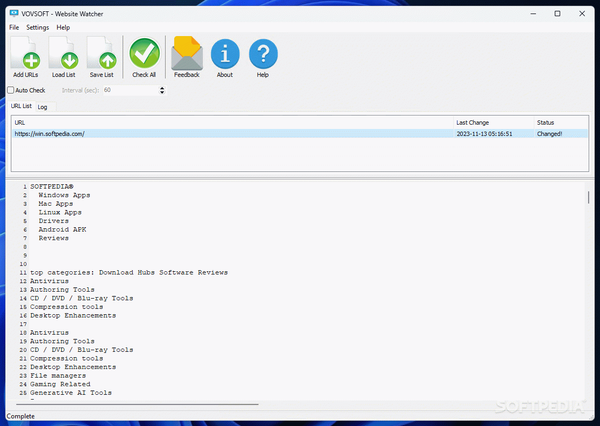
Task: Run the Check All green checkmark
Action: (144, 57)
